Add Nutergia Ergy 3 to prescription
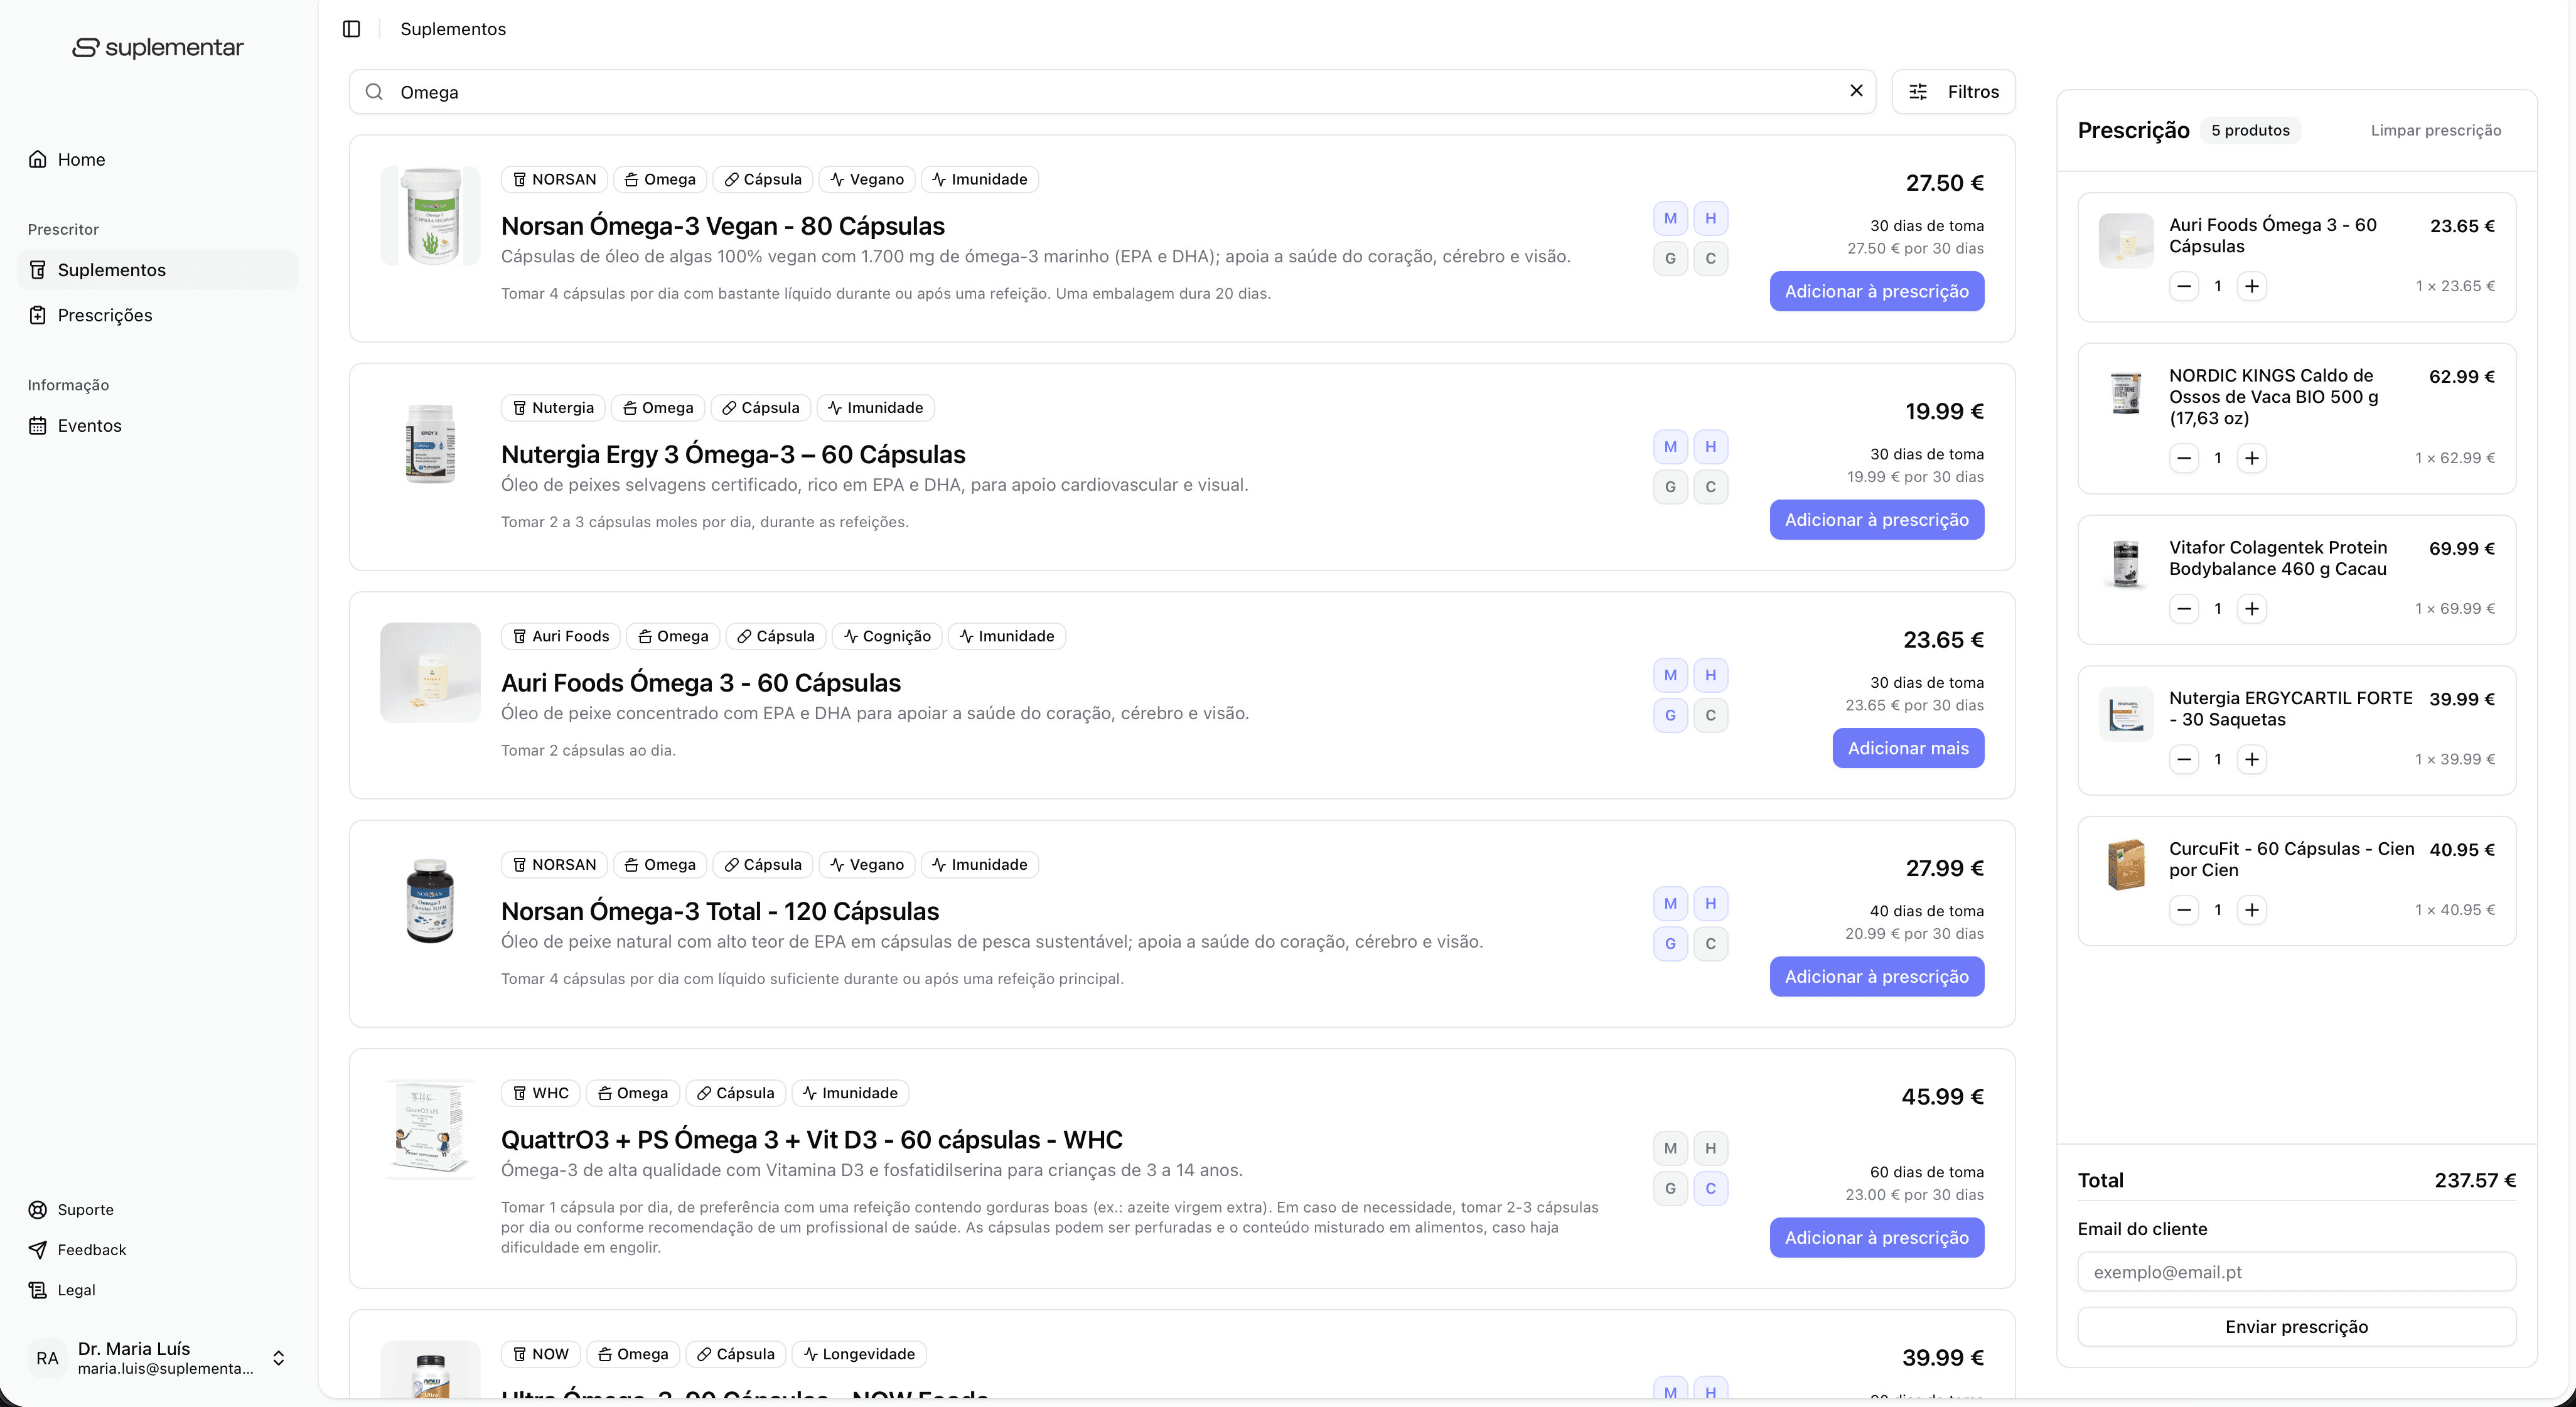This screenshot has width=2576, height=1407. point(1876,520)
